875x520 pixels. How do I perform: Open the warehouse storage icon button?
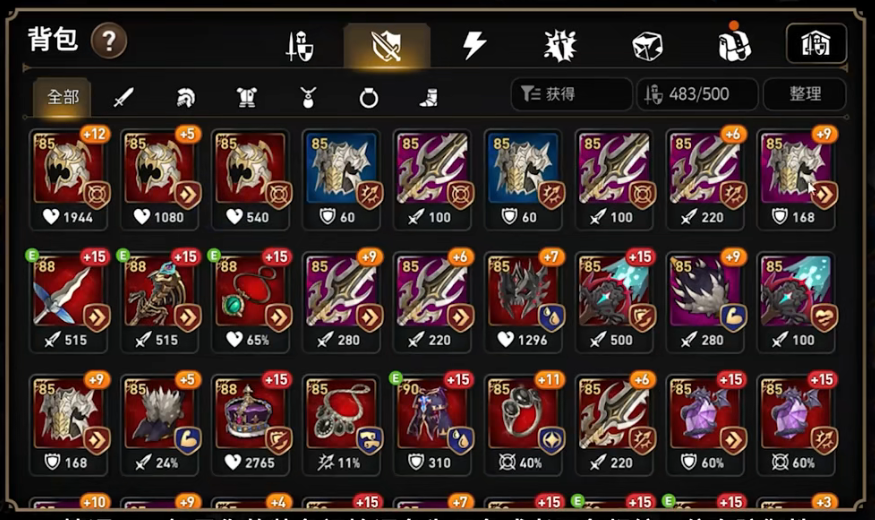pyautogui.click(x=816, y=44)
